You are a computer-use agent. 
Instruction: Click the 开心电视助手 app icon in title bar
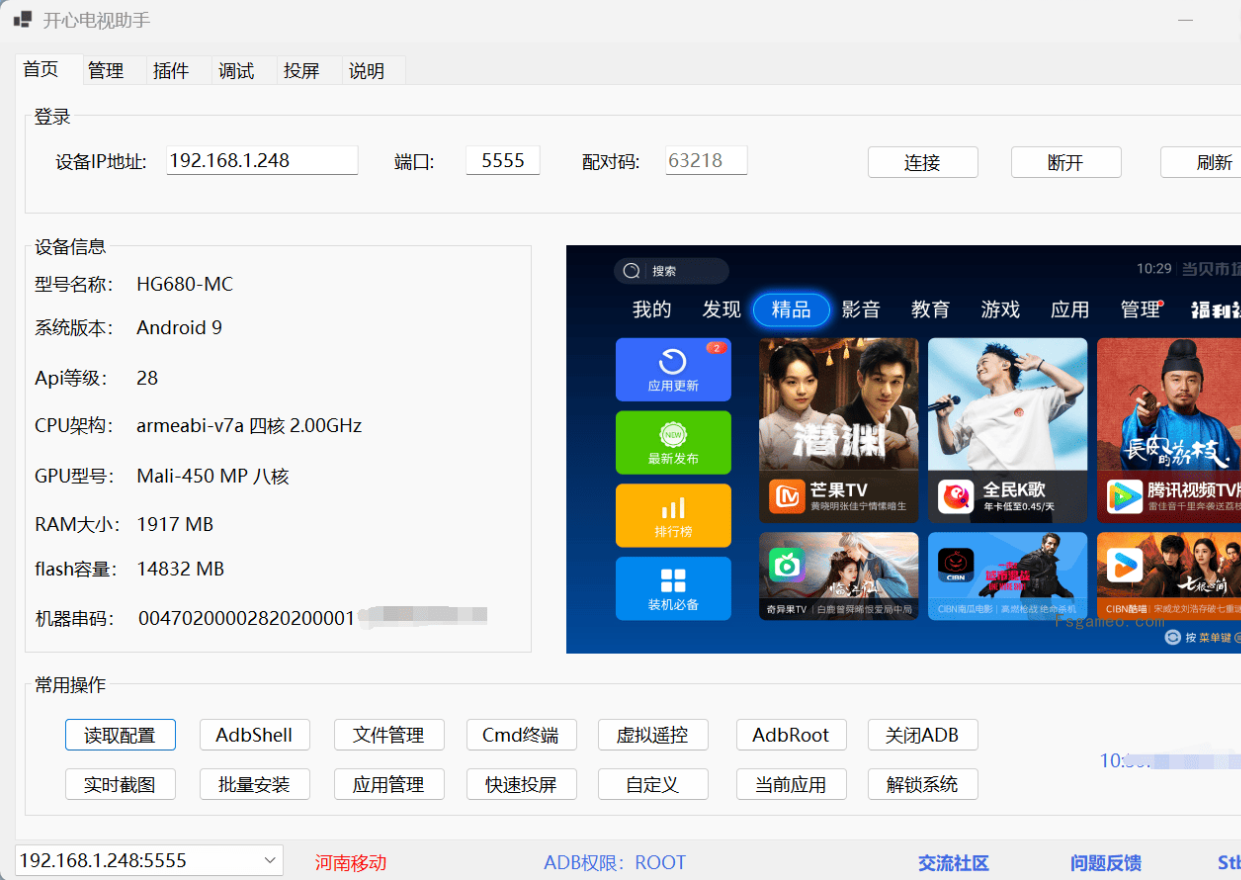point(22,19)
